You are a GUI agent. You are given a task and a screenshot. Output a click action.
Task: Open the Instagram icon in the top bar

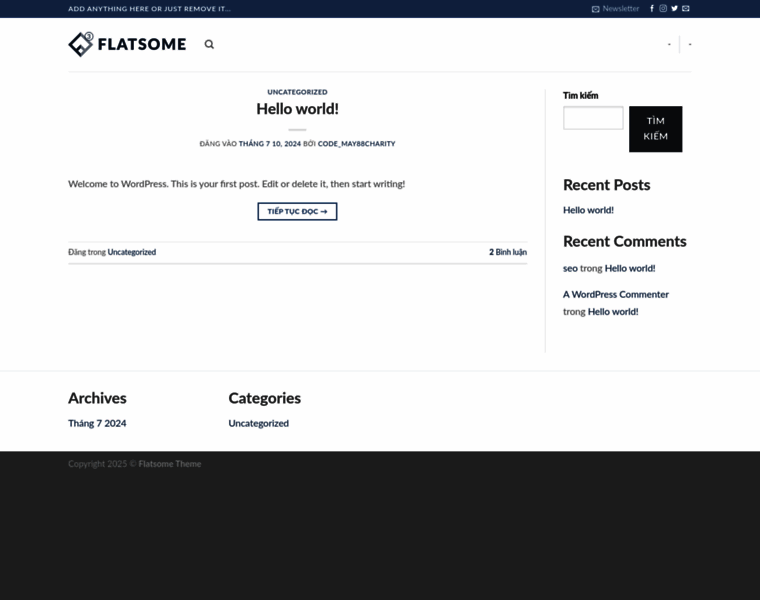[663, 8]
